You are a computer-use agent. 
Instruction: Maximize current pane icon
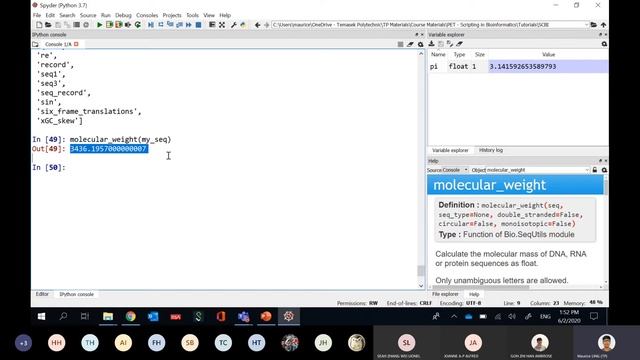(x=212, y=25)
